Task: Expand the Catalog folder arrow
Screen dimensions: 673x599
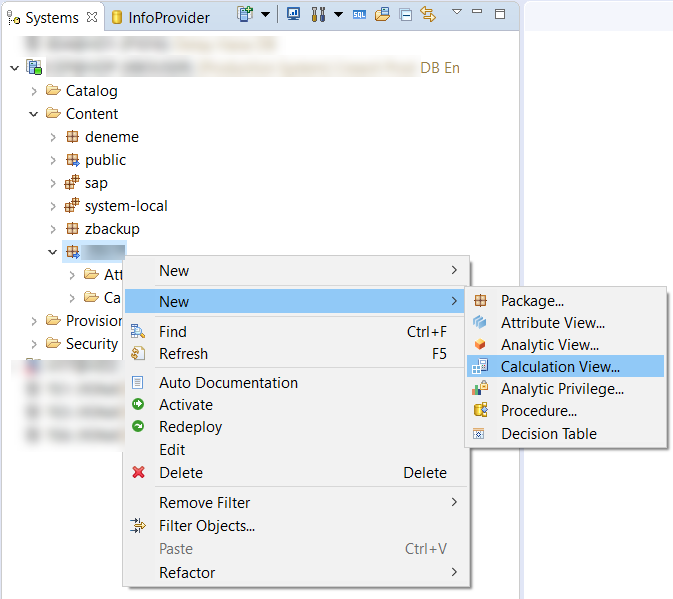Action: [x=34, y=91]
